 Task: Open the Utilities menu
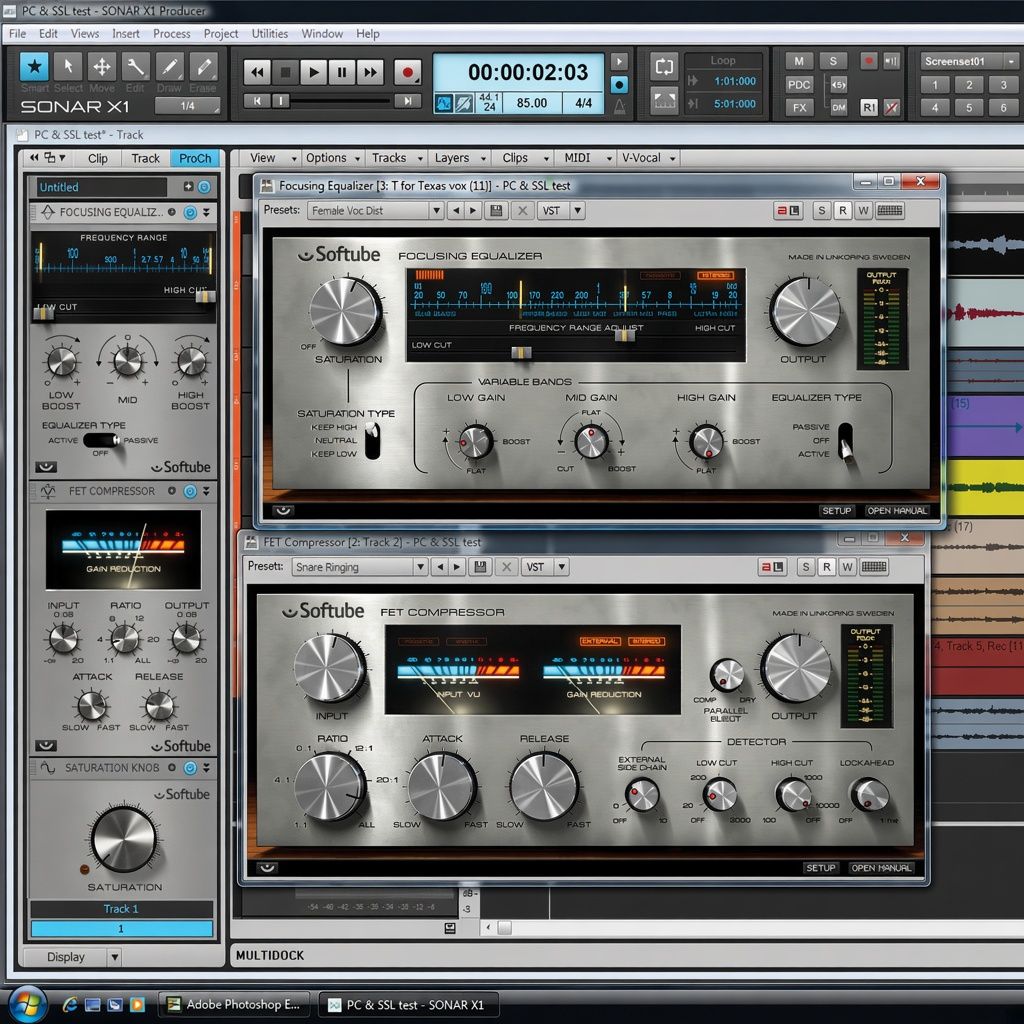coord(270,33)
